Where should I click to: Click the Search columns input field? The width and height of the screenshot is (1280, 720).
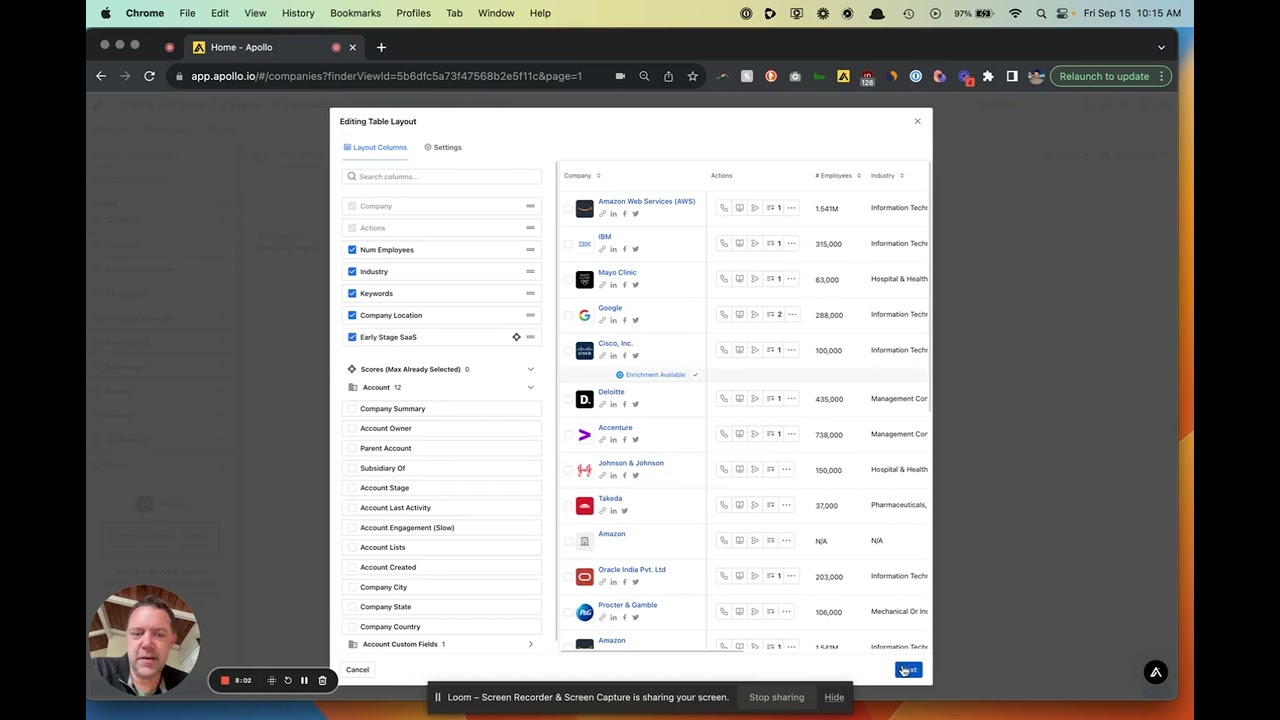tap(442, 176)
